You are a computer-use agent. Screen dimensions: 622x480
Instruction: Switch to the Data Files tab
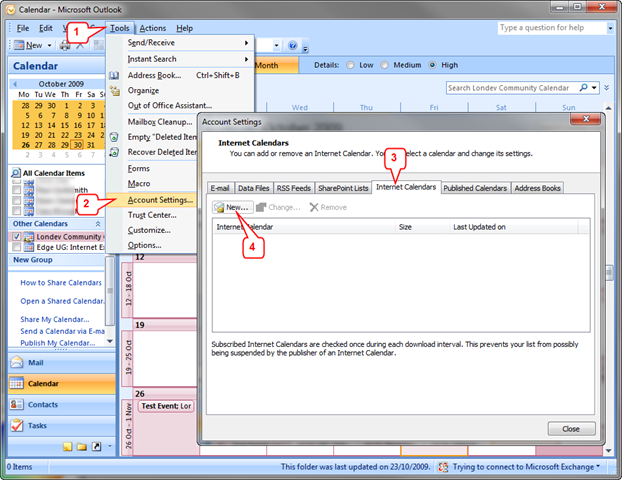253,188
